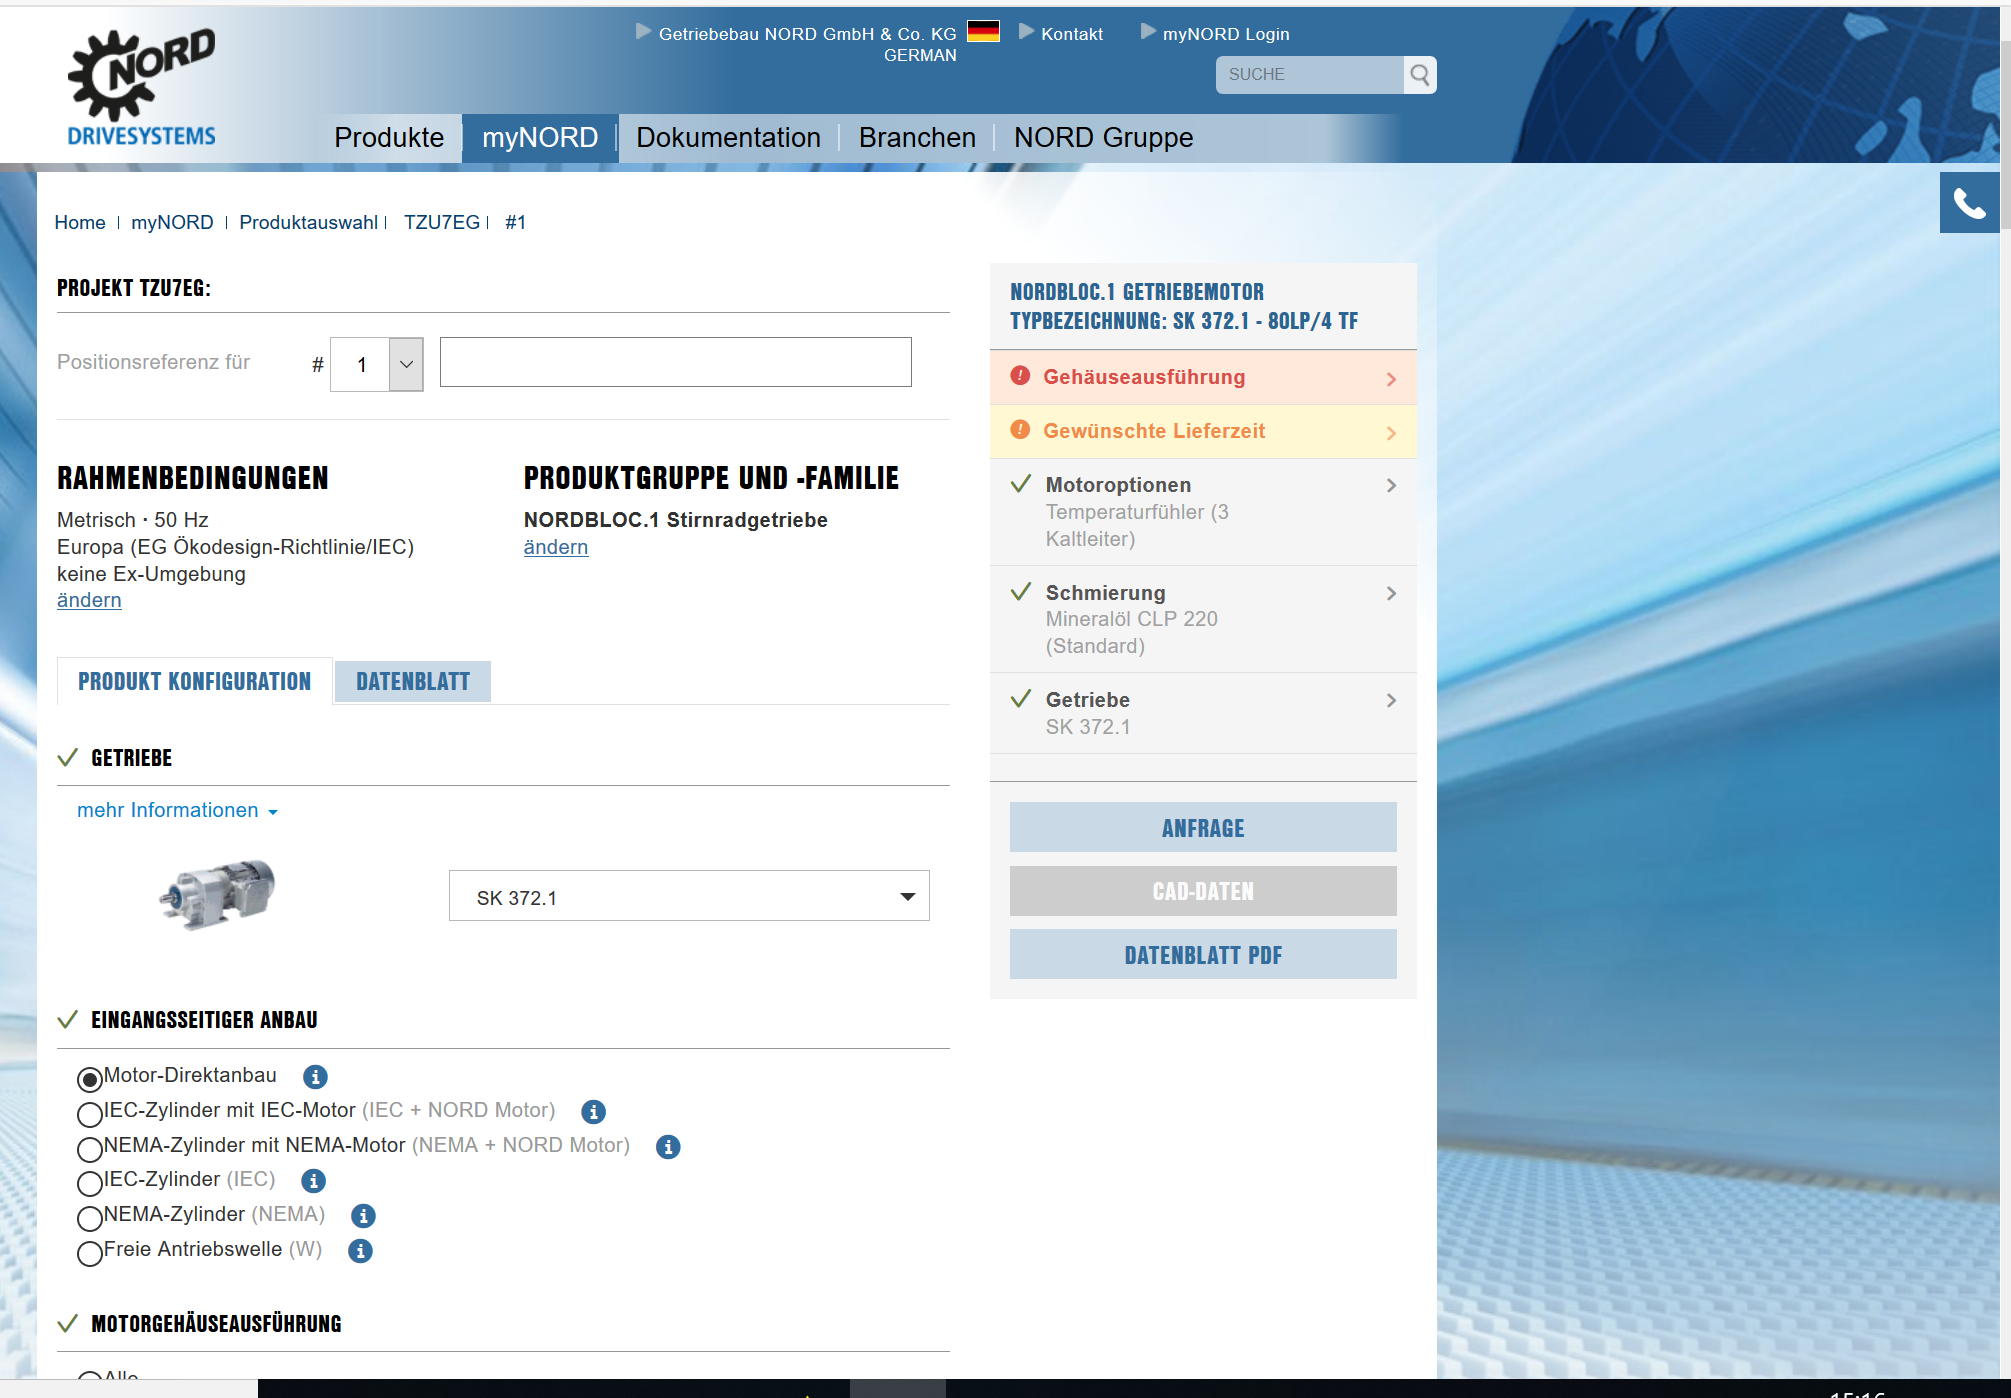Select Freie Antriebswelle (W) radio option
The width and height of the screenshot is (2011, 1398).
tap(90, 1253)
